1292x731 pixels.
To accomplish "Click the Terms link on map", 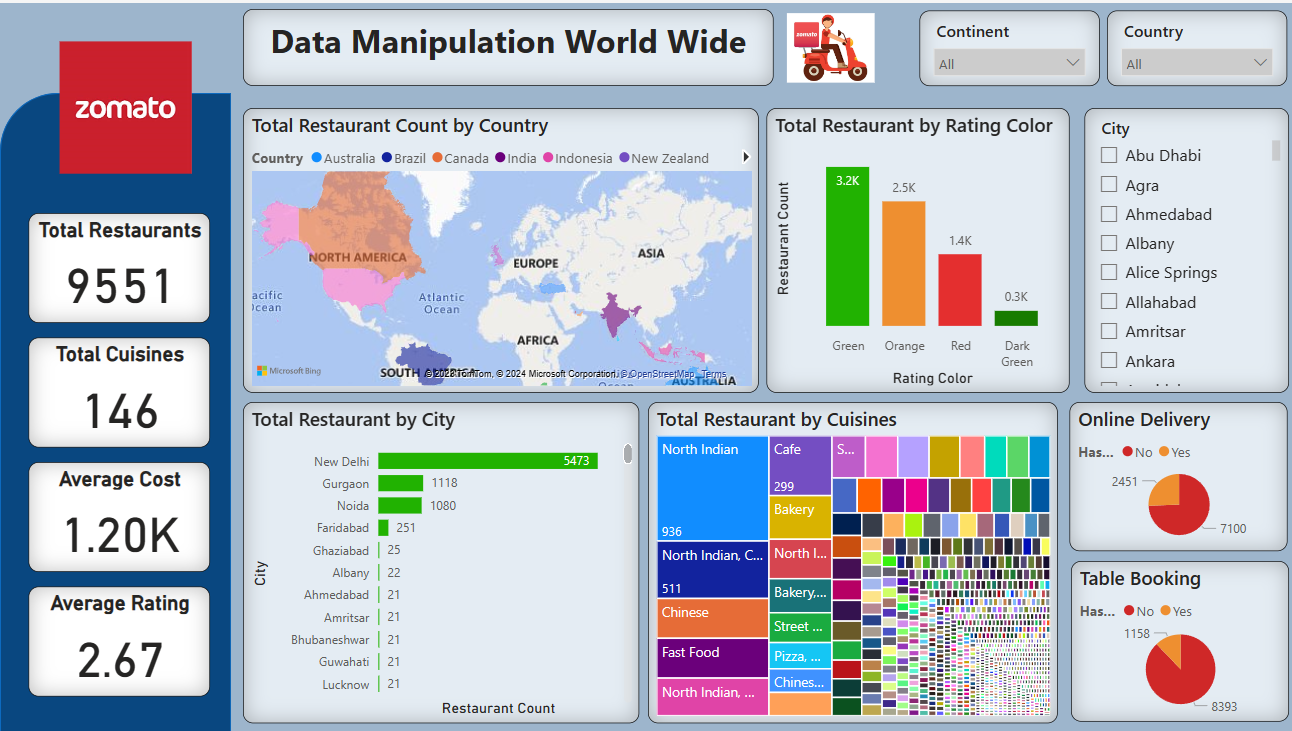I will [x=714, y=374].
